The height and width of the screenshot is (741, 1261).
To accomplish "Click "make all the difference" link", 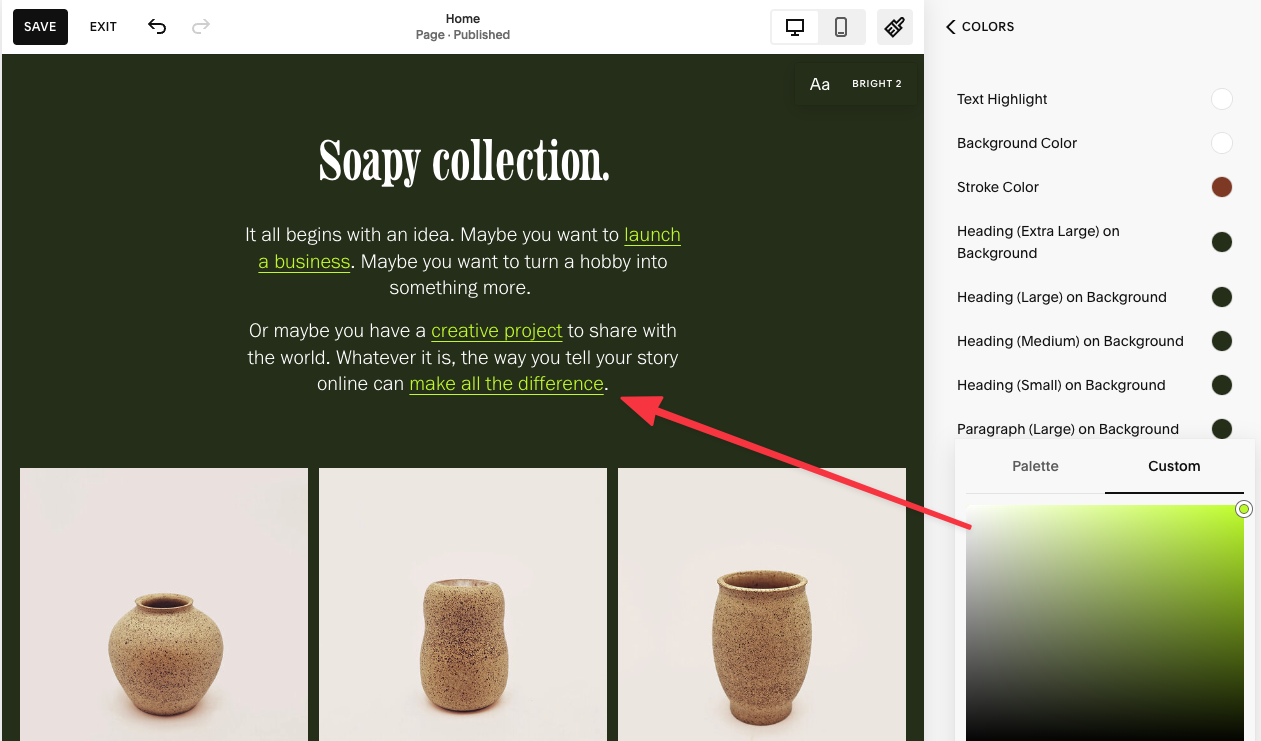I will [x=507, y=384].
